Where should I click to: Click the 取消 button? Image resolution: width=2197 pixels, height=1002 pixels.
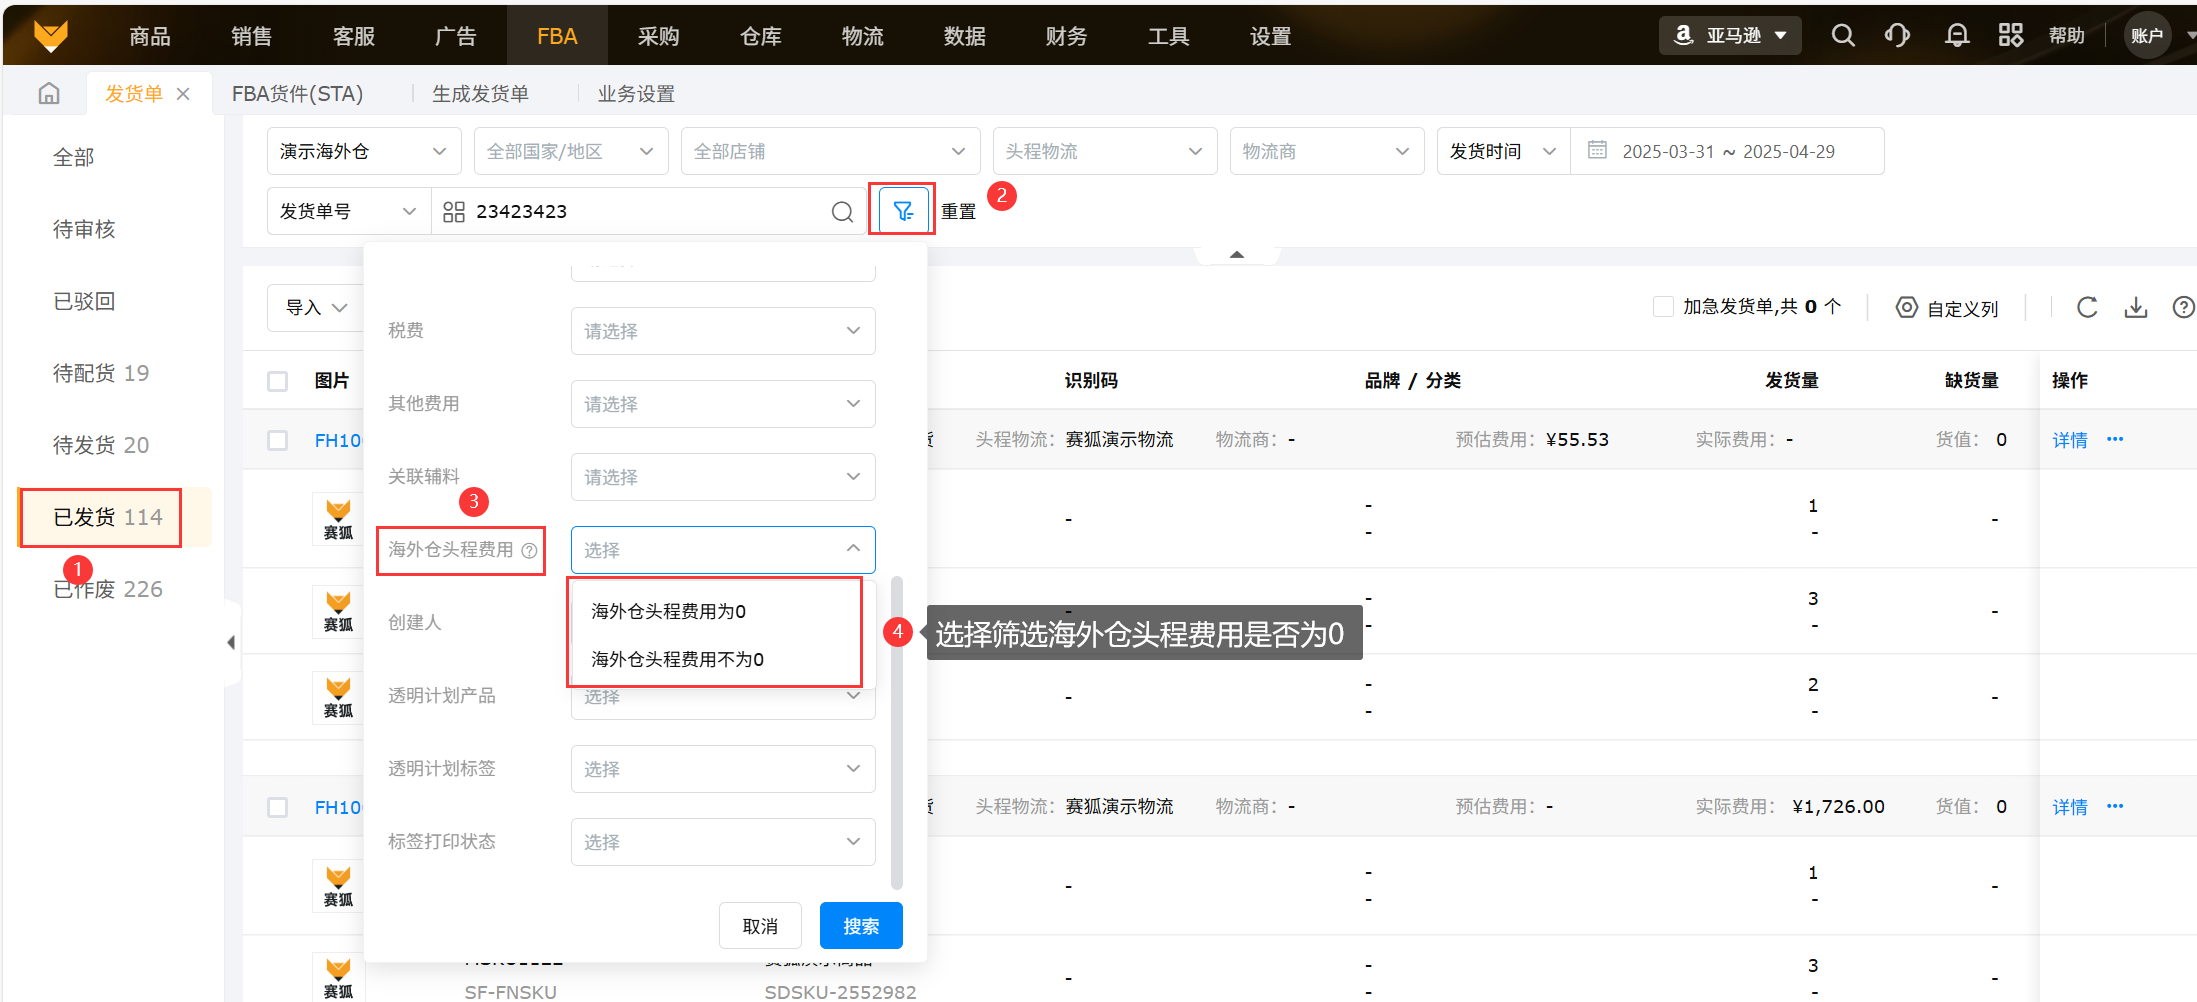click(x=760, y=926)
